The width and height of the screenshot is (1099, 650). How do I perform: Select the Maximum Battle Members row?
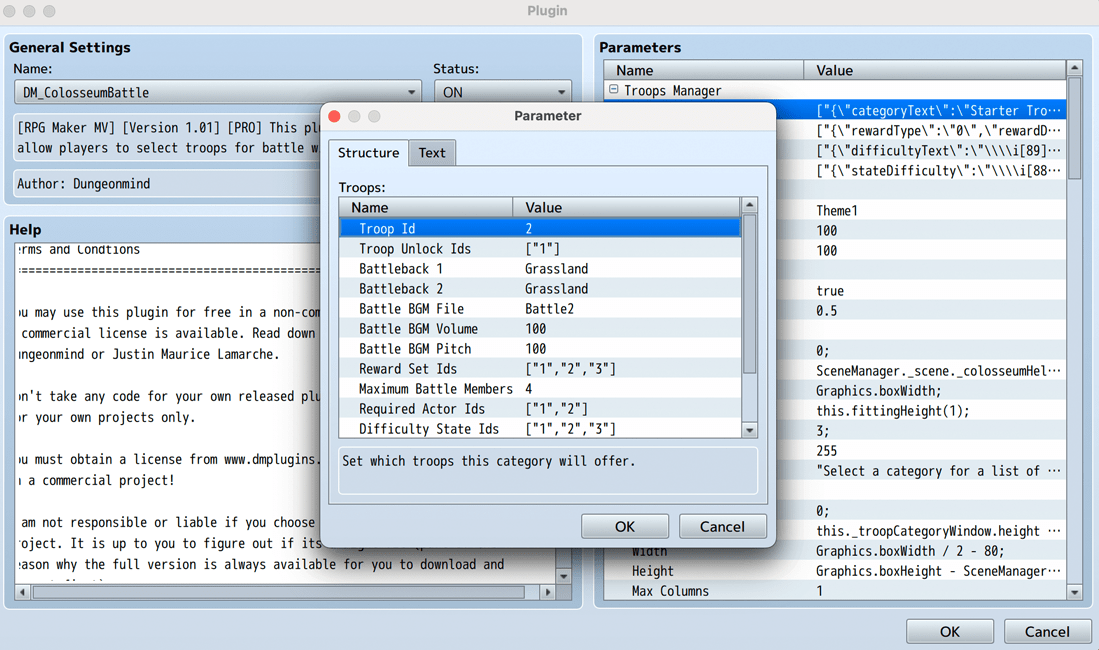[539, 388]
